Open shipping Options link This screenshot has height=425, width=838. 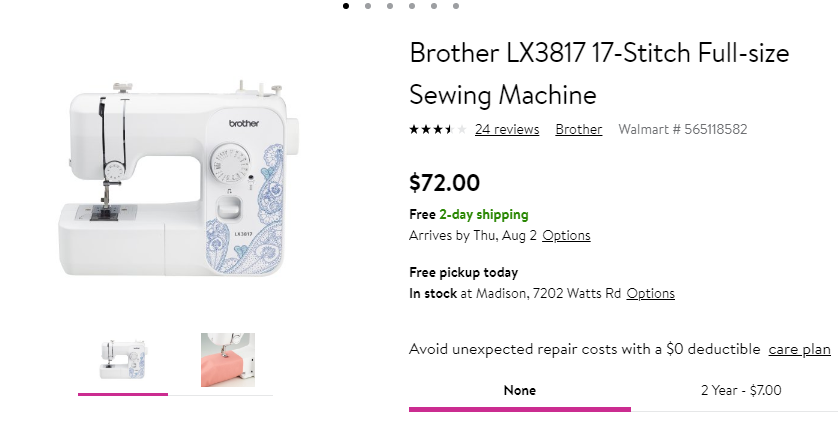pyautogui.click(x=566, y=236)
